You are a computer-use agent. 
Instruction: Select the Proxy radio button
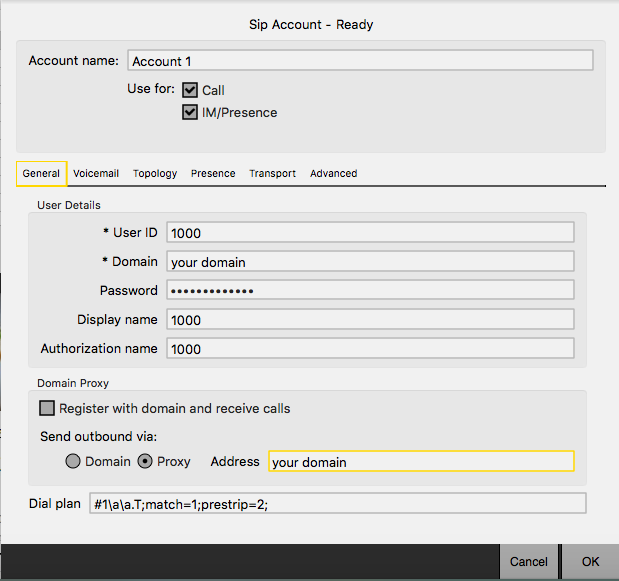145,461
